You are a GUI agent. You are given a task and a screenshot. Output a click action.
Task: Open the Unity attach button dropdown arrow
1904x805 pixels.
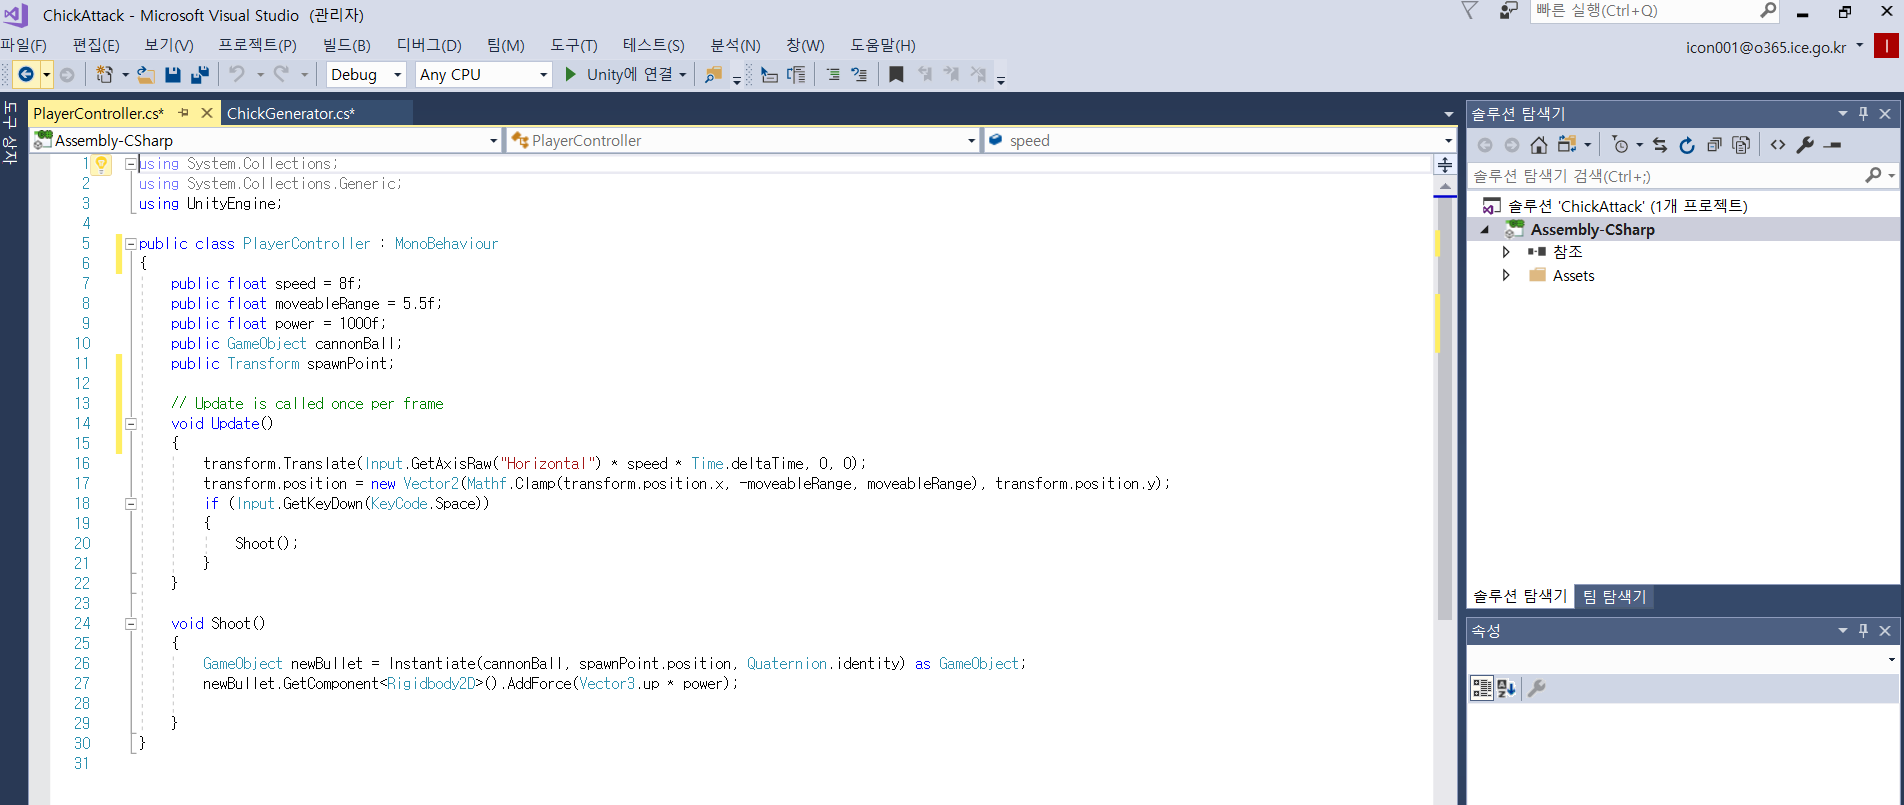tap(683, 75)
